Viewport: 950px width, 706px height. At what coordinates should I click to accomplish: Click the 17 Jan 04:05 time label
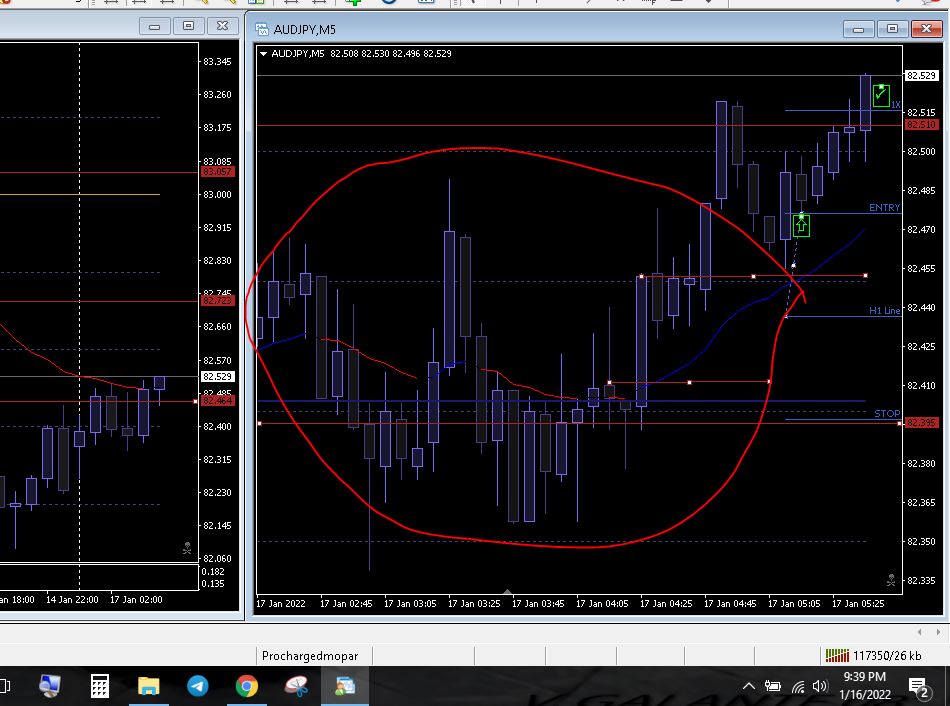[602, 604]
